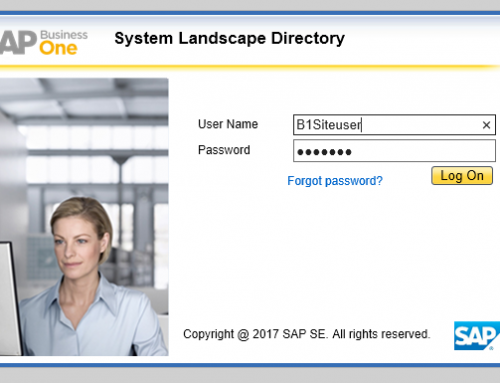Image resolution: width=500 pixels, height=383 pixels.
Task: Click the copyright 2017 SAP SE text
Action: (307, 334)
